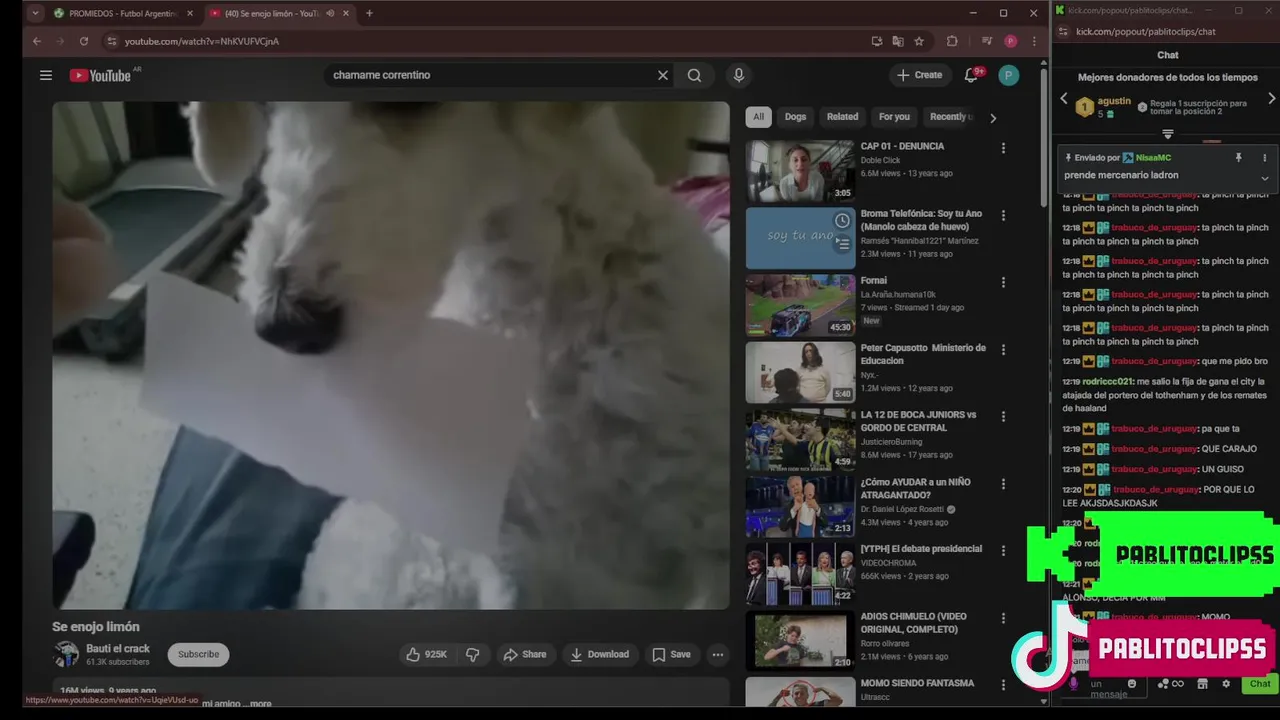
Task: Open Kick chat settings gear icon
Action: click(x=1226, y=684)
